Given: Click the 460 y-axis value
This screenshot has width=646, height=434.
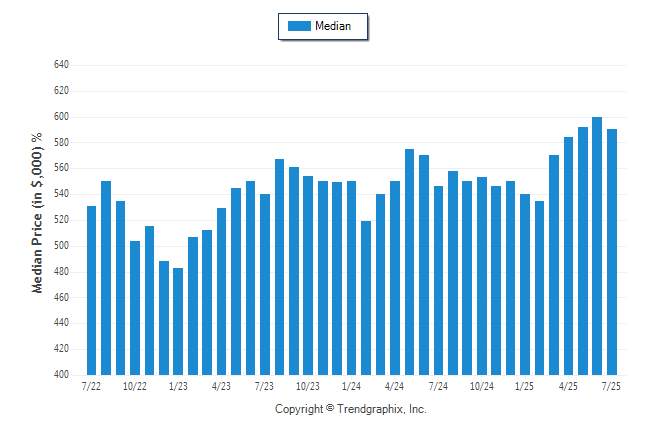Looking at the screenshot, I should point(61,297).
